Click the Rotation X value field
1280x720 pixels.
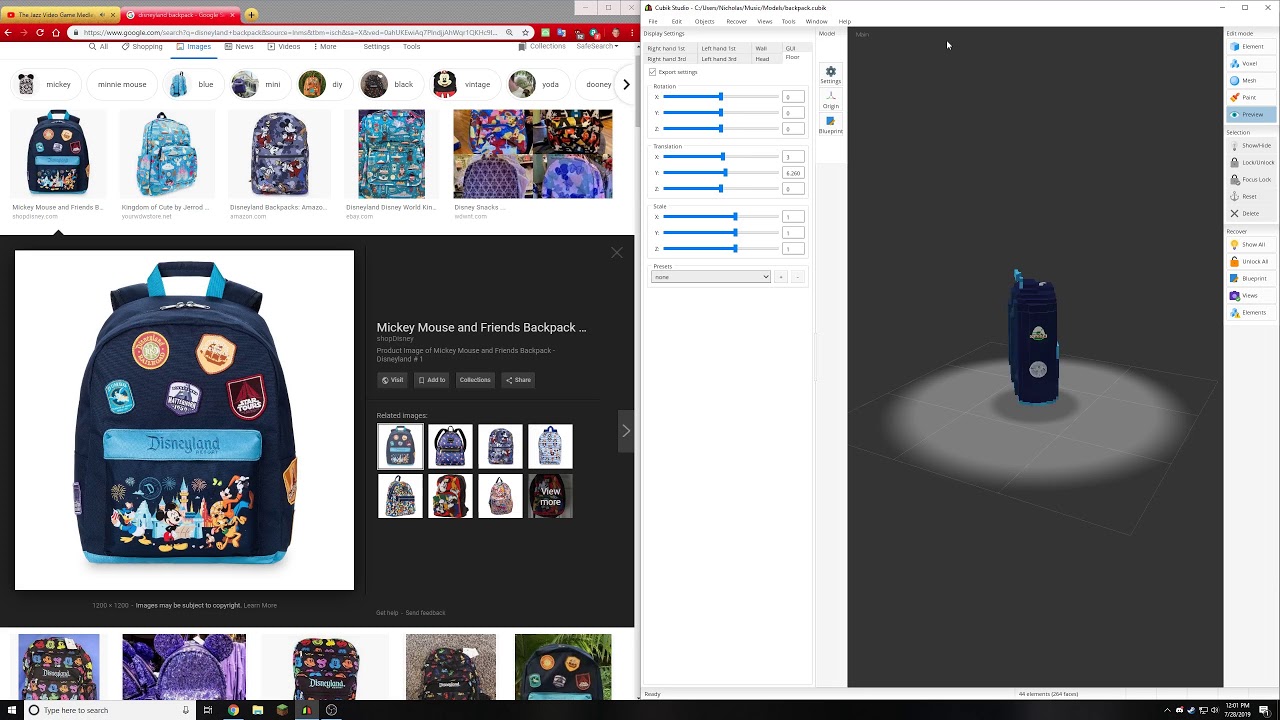click(793, 97)
